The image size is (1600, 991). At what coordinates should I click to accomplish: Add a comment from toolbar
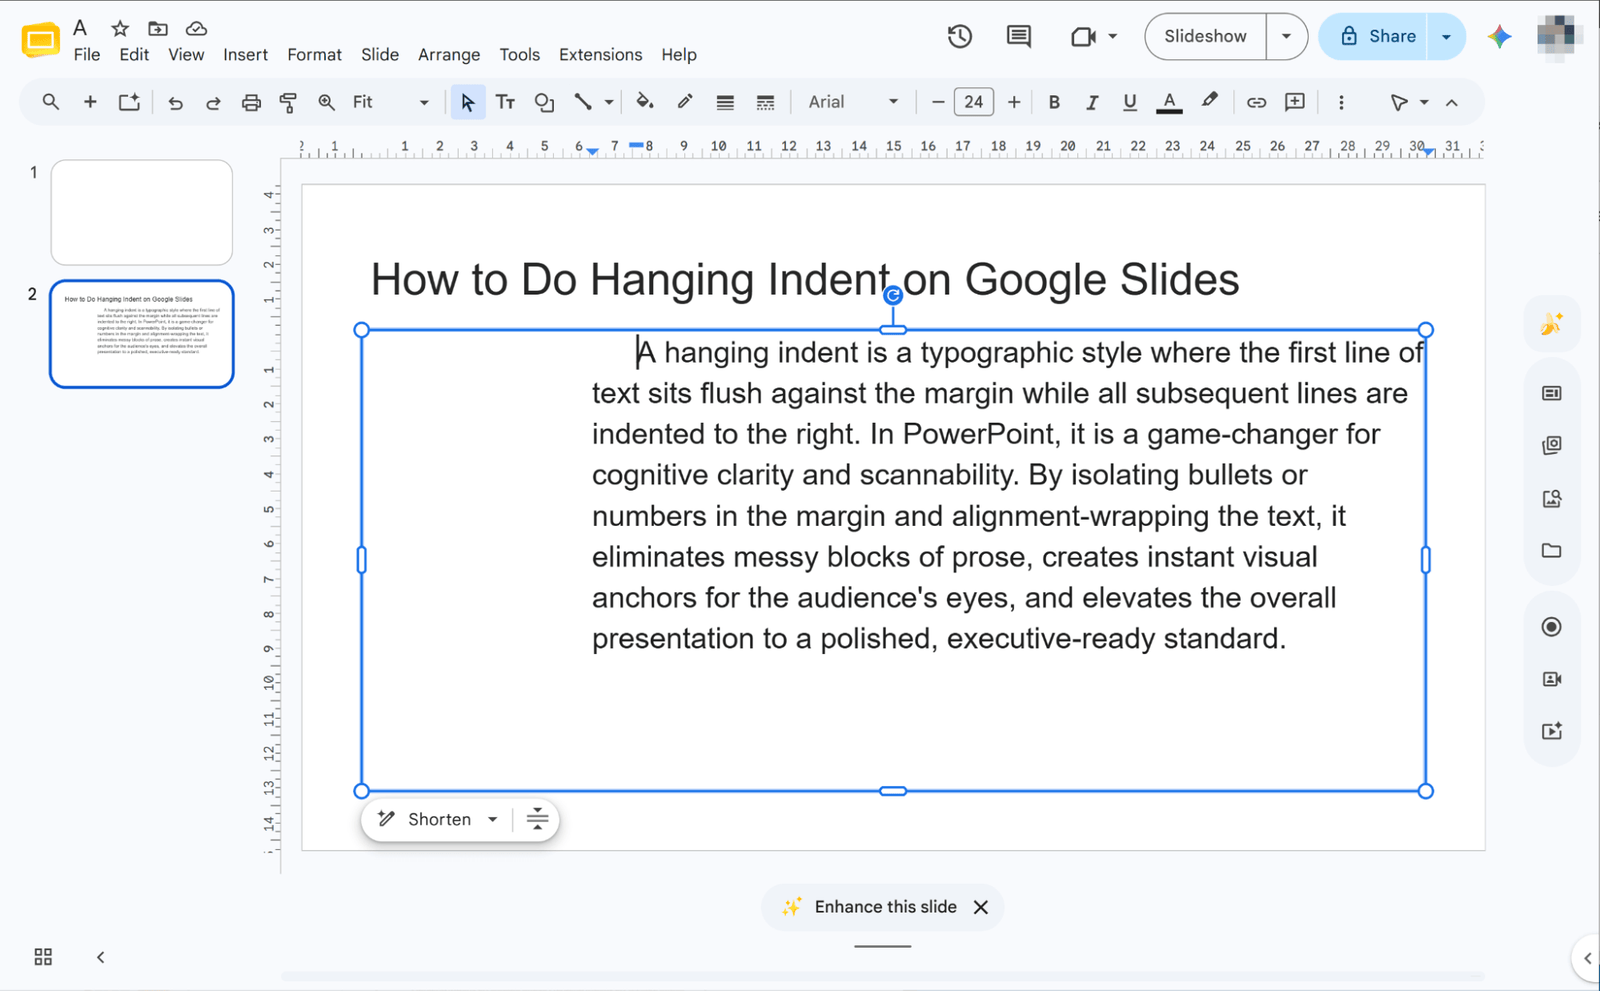point(1295,102)
